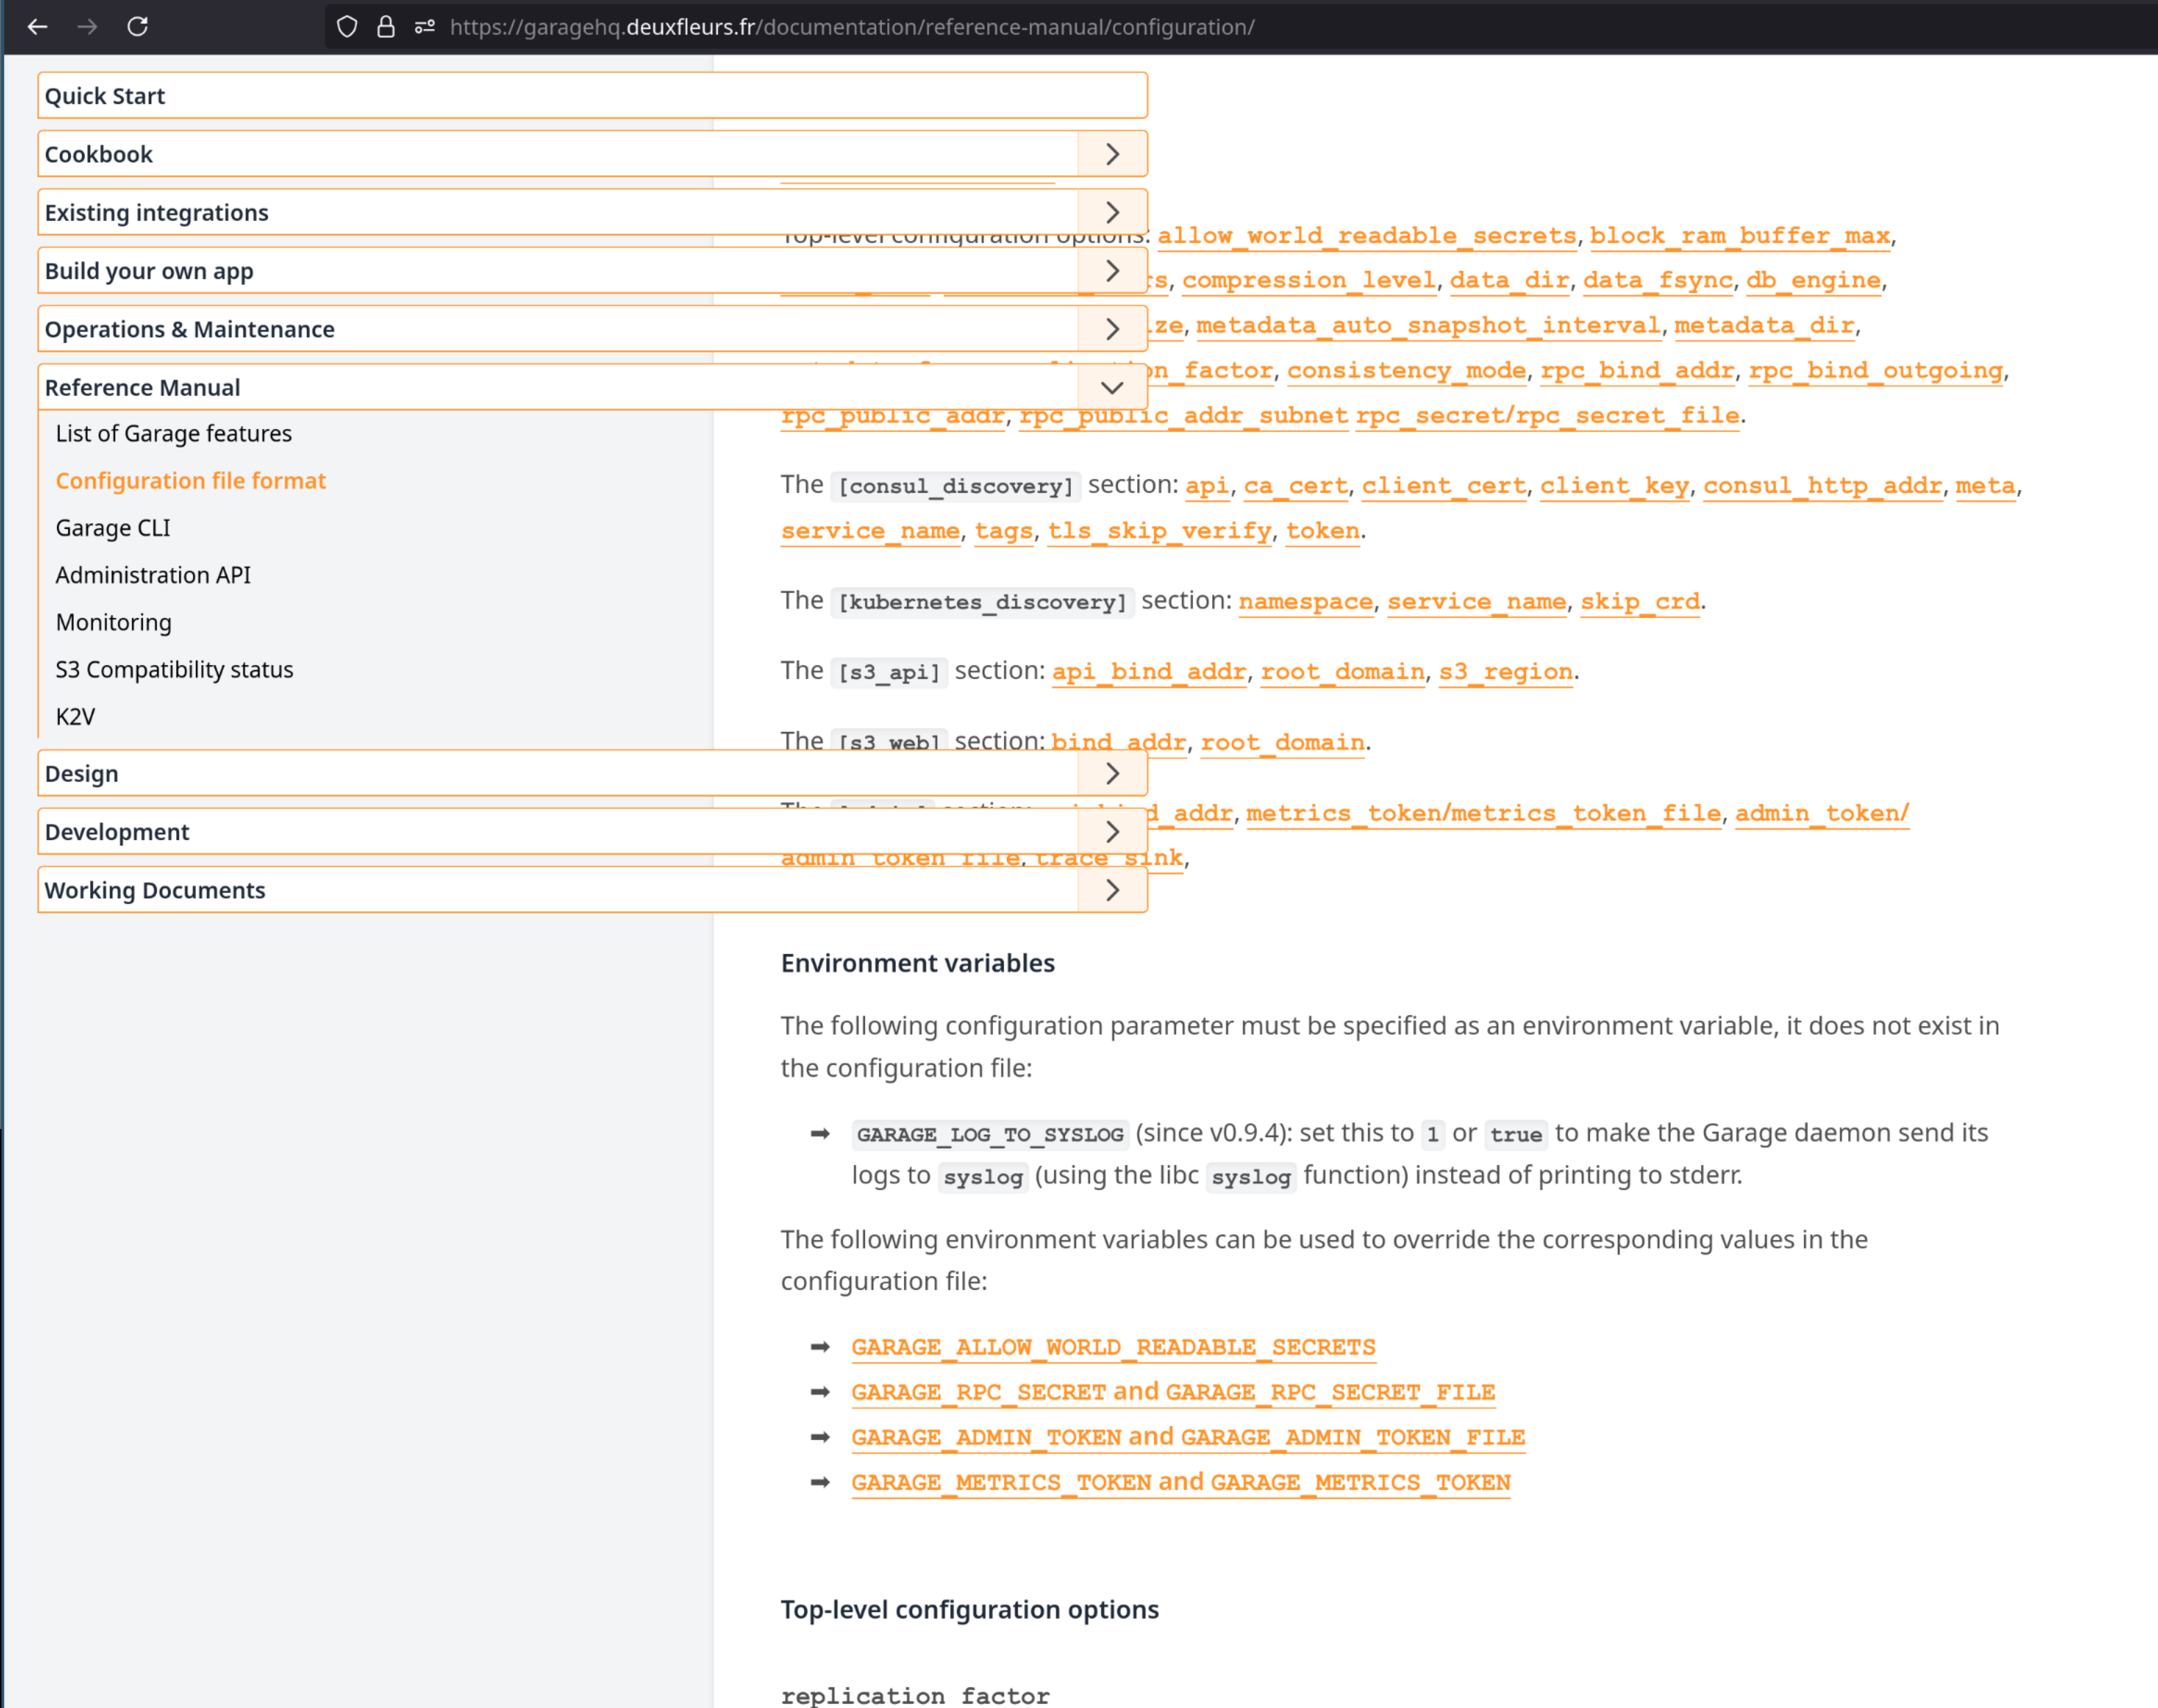
Task: Follow data_dir link
Action: tap(1509, 281)
